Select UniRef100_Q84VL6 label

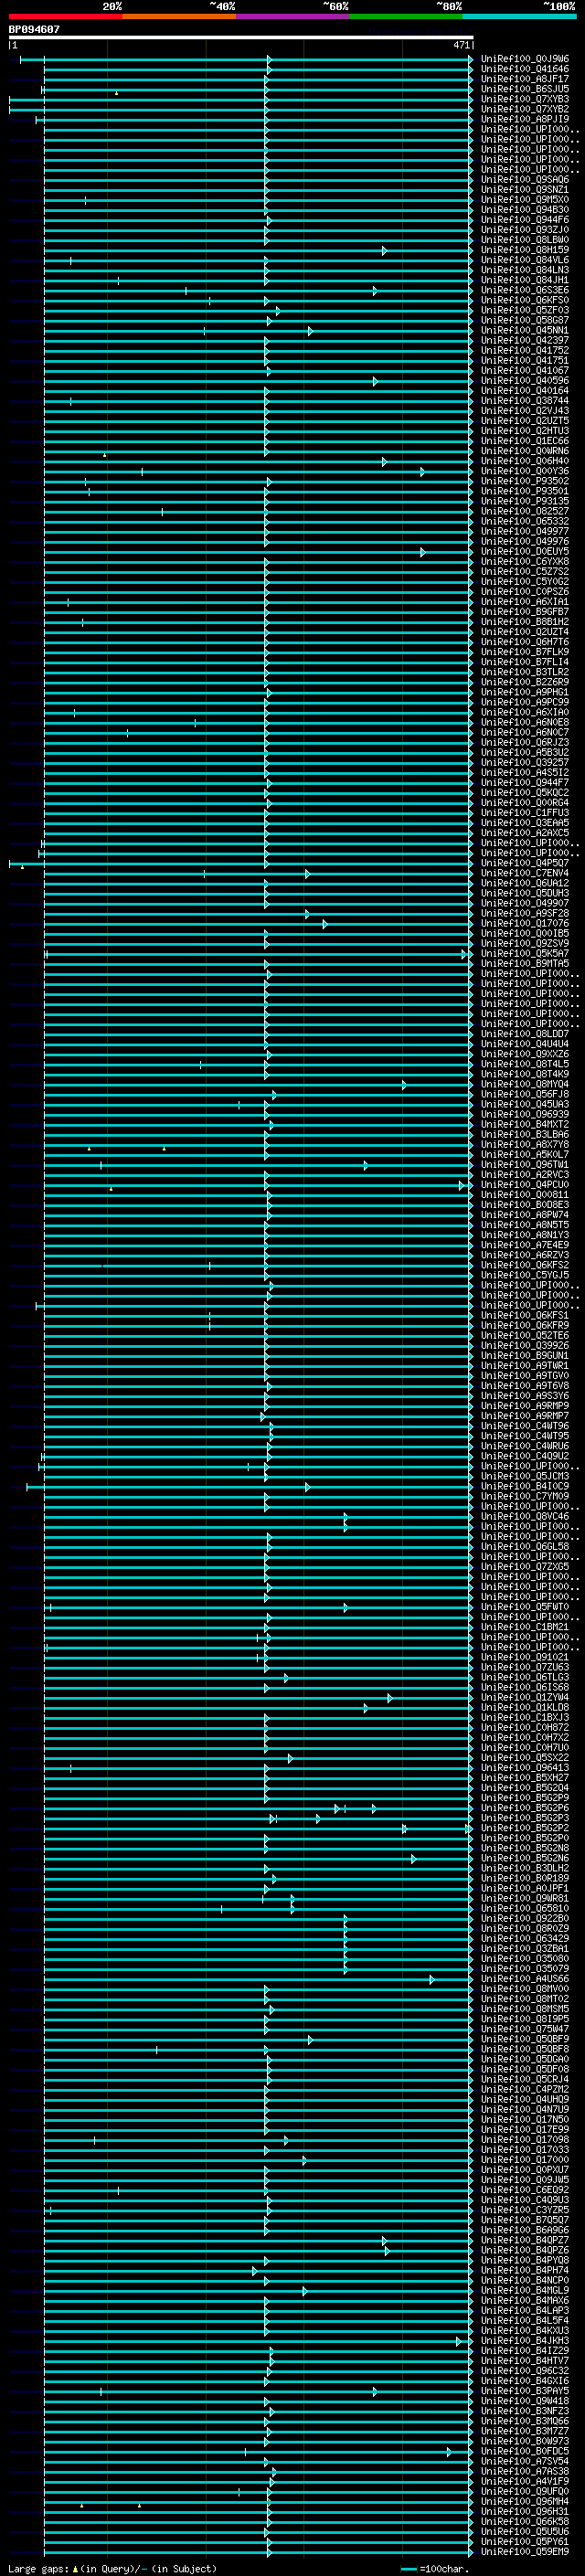tap(525, 260)
